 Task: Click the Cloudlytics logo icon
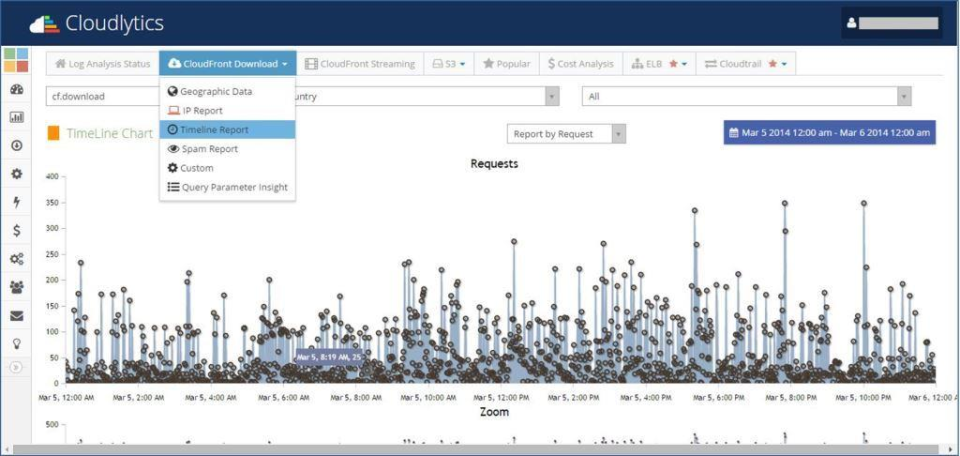tap(44, 24)
